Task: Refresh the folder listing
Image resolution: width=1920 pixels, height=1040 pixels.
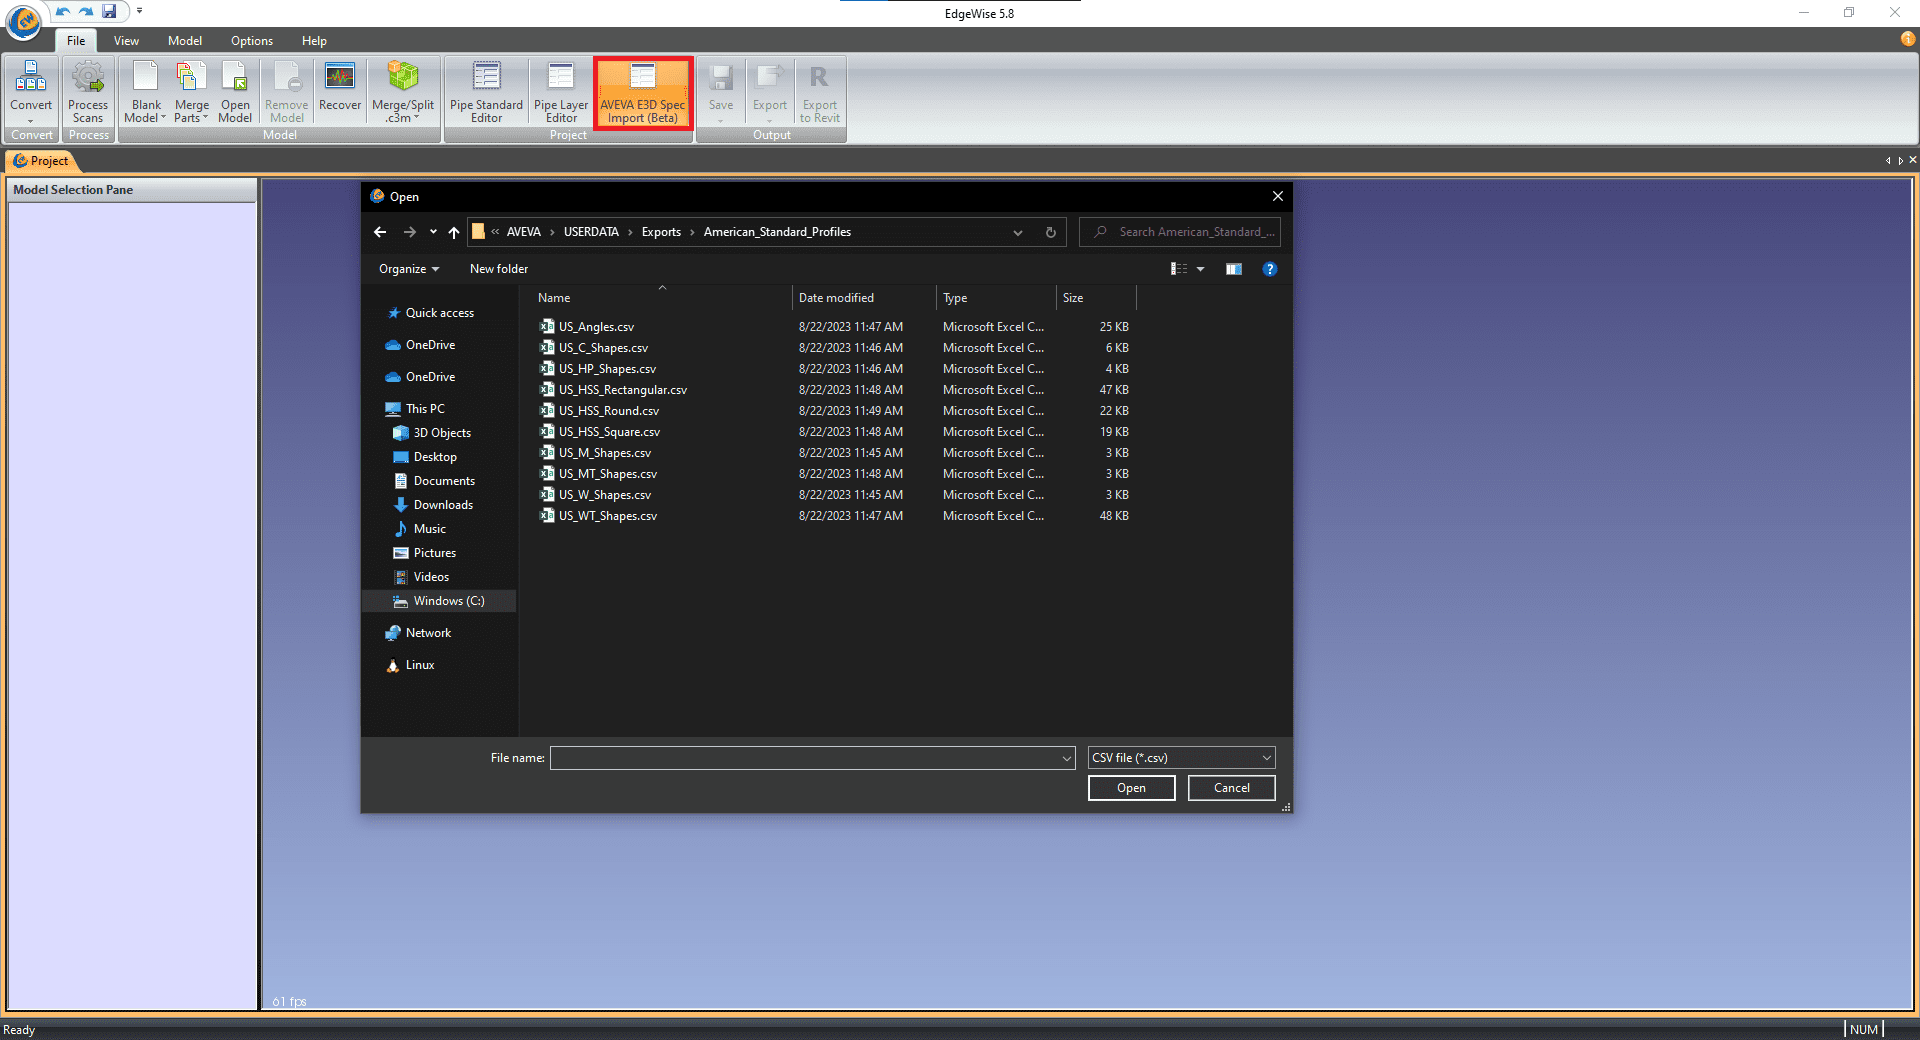Action: (1051, 232)
